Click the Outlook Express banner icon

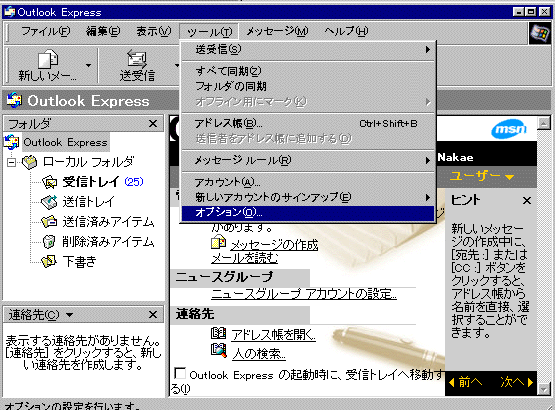[14, 101]
